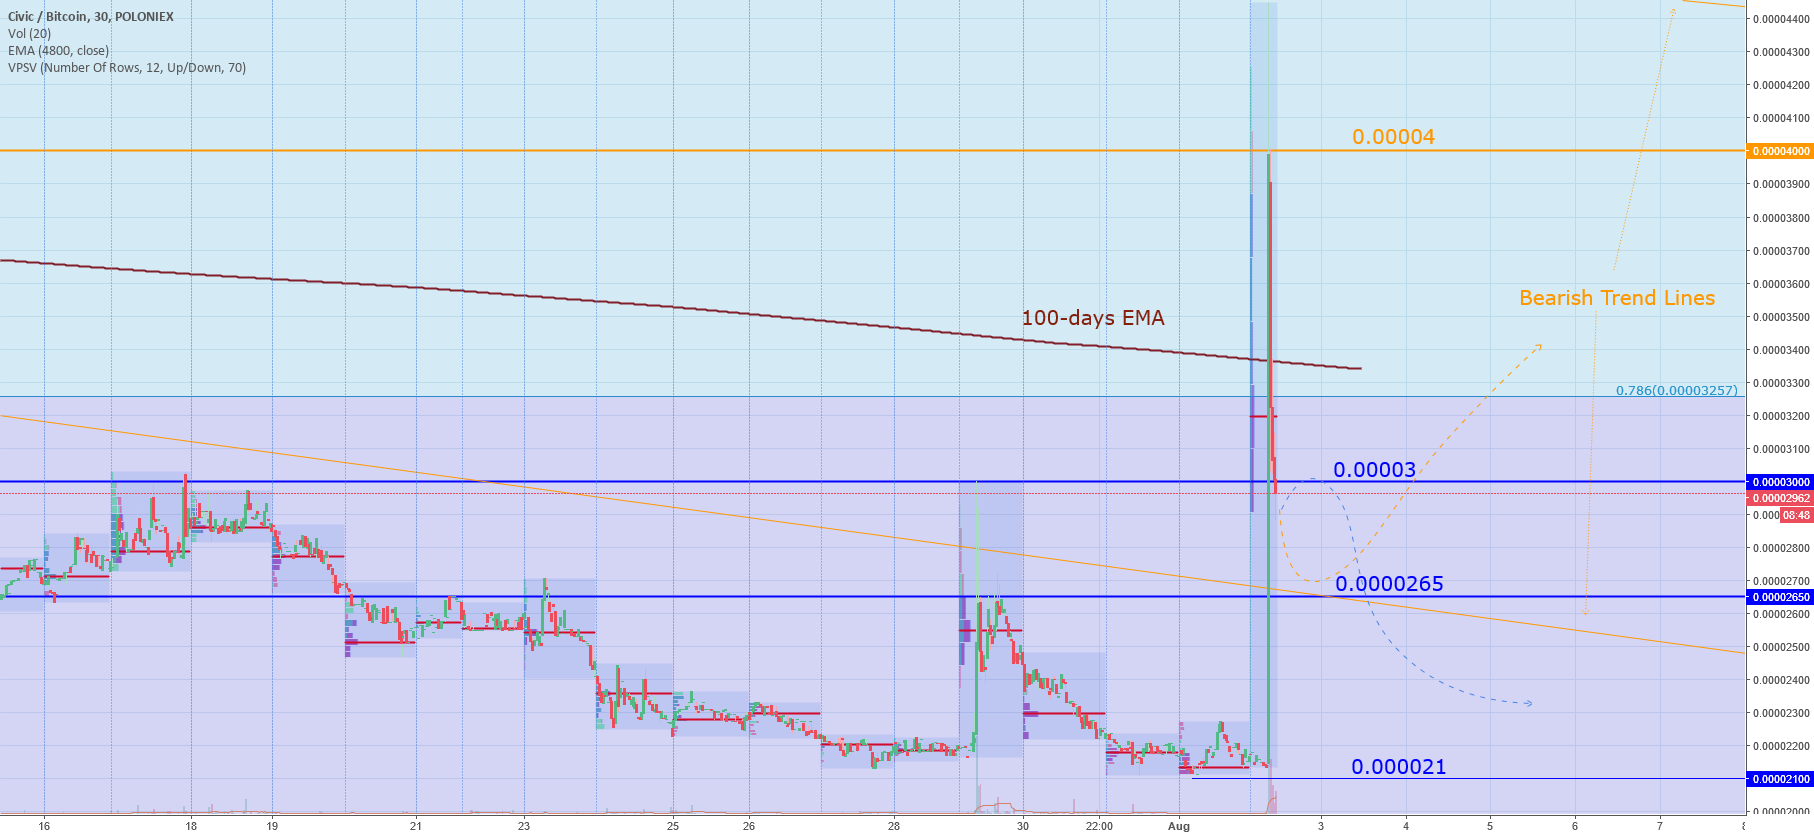This screenshot has height=834, width=1814.
Task: Click the 100-days EMA annotation text
Action: click(1093, 318)
